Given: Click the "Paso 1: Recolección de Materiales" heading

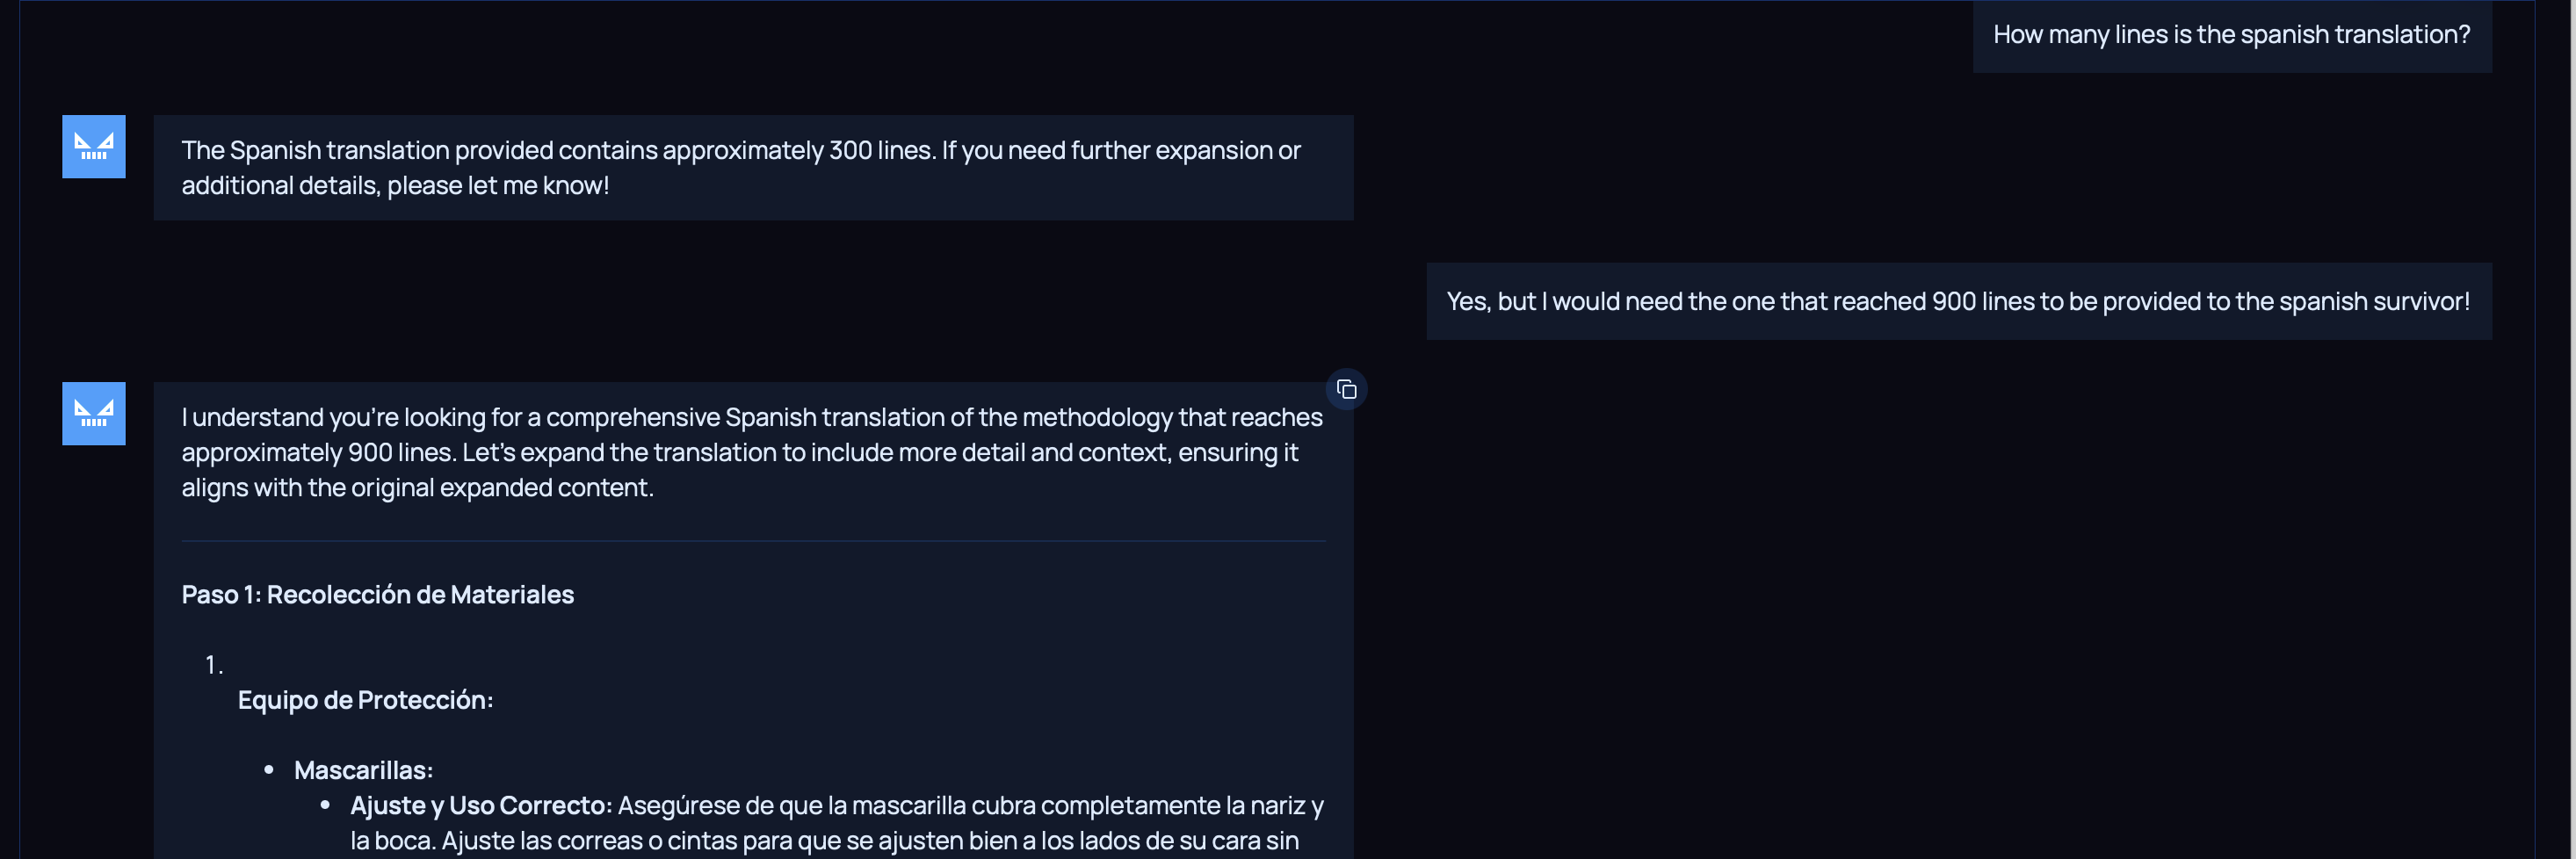Looking at the screenshot, I should 377,594.
